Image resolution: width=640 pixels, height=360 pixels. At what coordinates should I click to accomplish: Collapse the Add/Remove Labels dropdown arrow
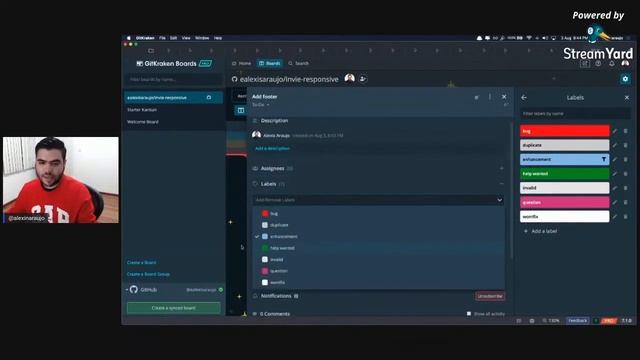point(499,200)
